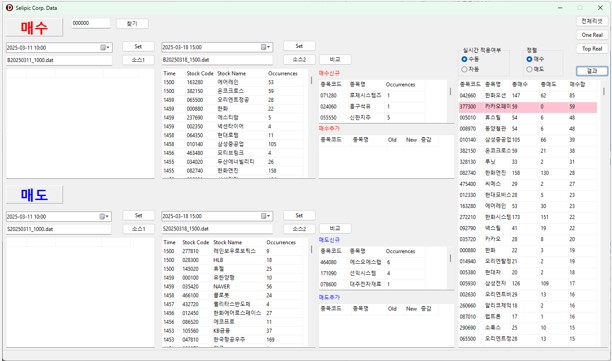Click the 결과 button
612x361 pixels.
[x=592, y=71]
